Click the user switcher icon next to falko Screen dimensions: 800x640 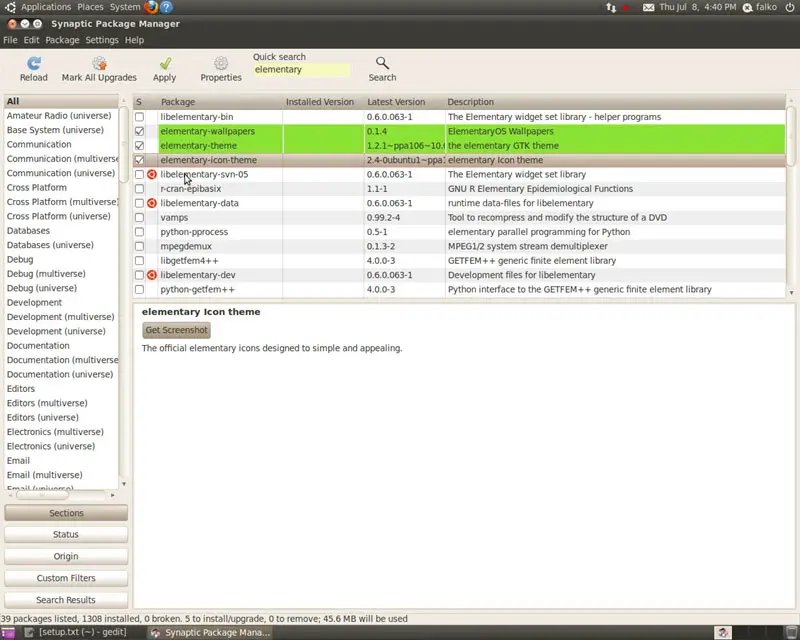coord(747,8)
